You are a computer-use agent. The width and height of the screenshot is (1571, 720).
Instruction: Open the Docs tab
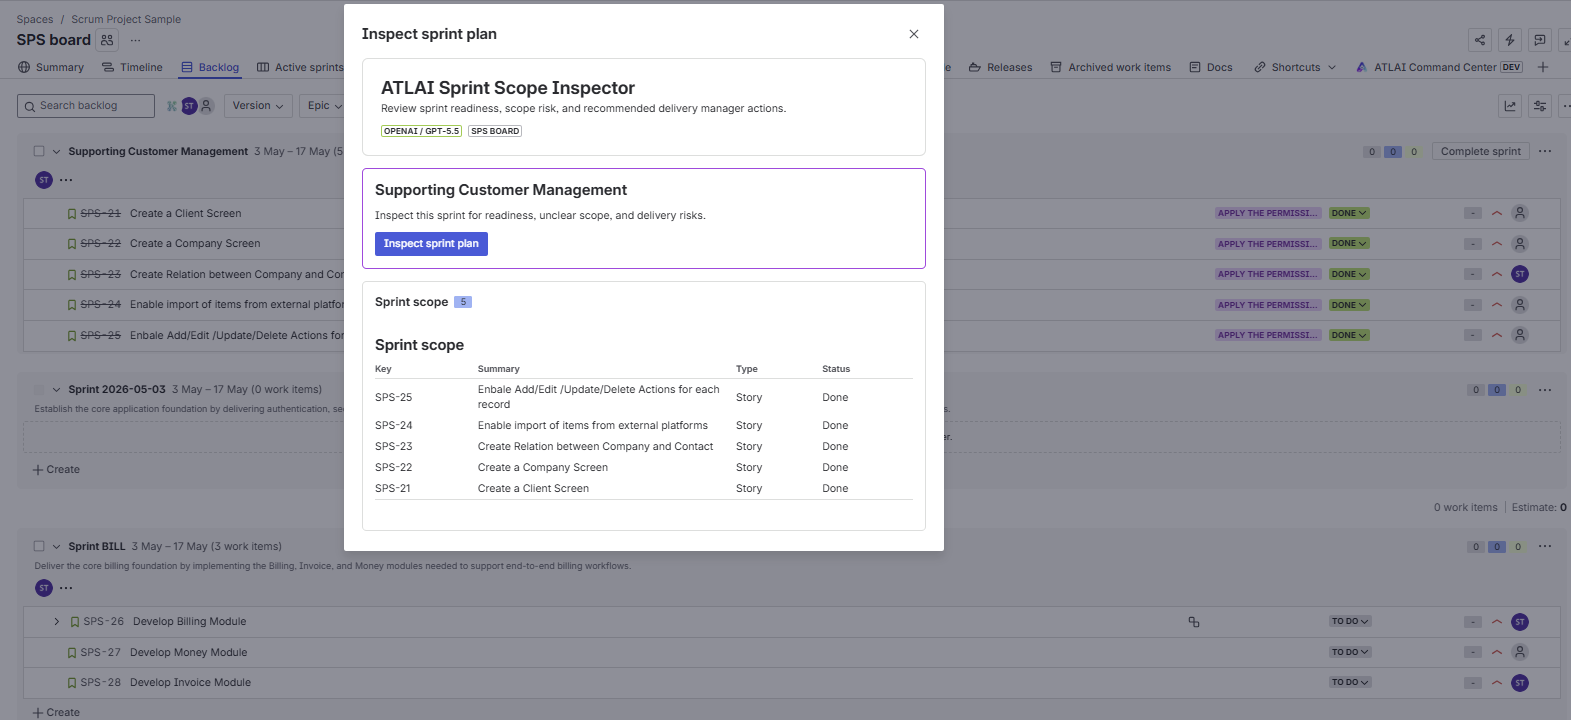1211,67
